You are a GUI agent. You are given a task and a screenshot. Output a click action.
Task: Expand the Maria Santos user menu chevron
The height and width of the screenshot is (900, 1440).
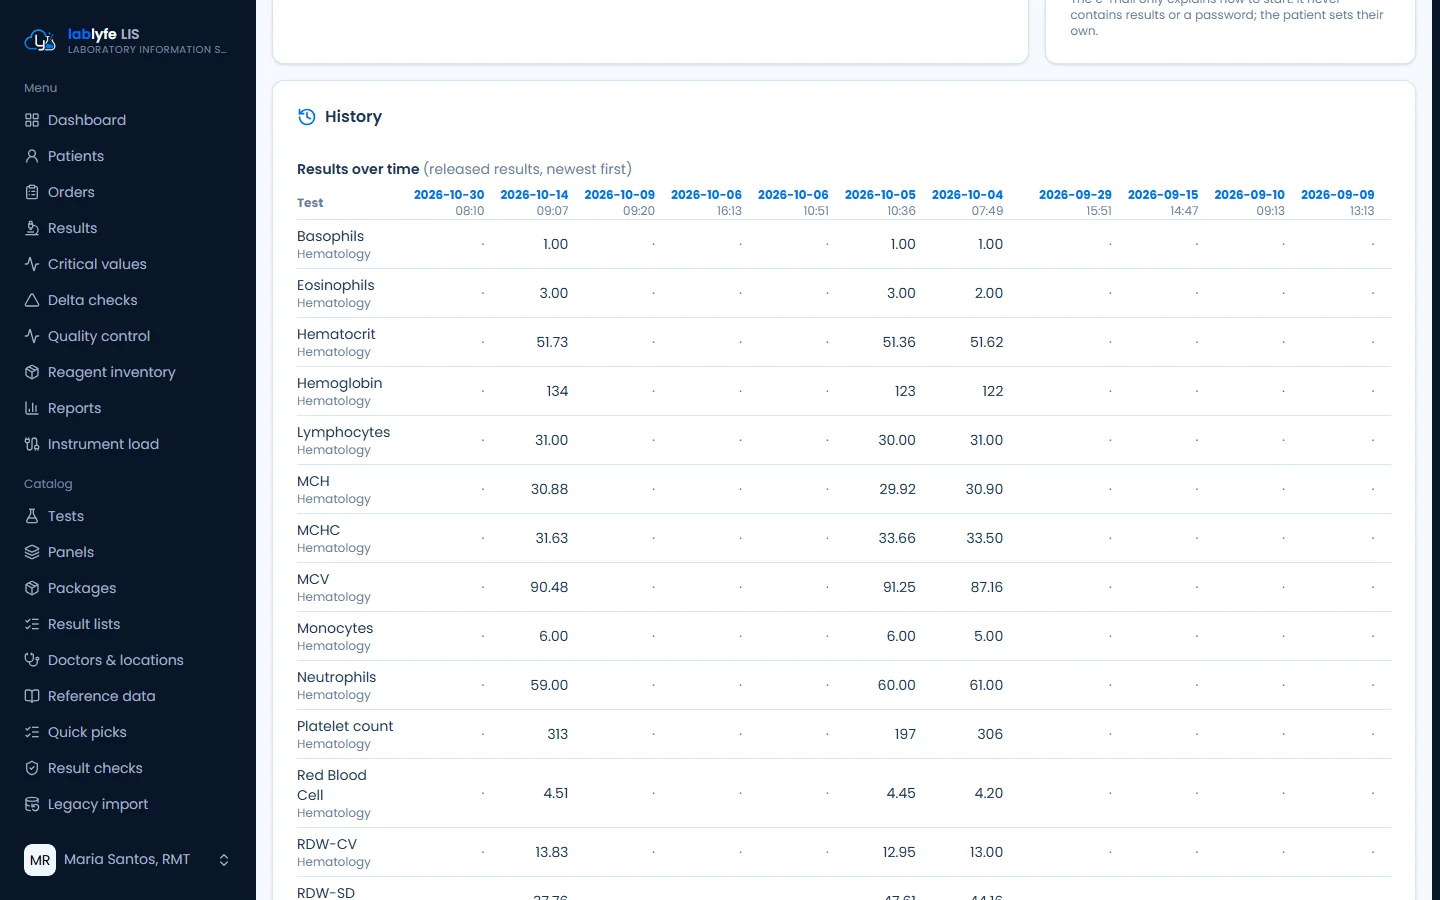coord(224,860)
